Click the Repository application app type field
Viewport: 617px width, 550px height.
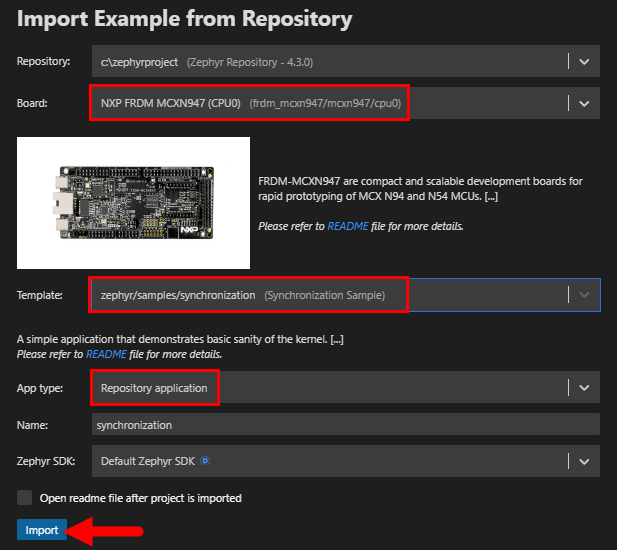(345, 387)
